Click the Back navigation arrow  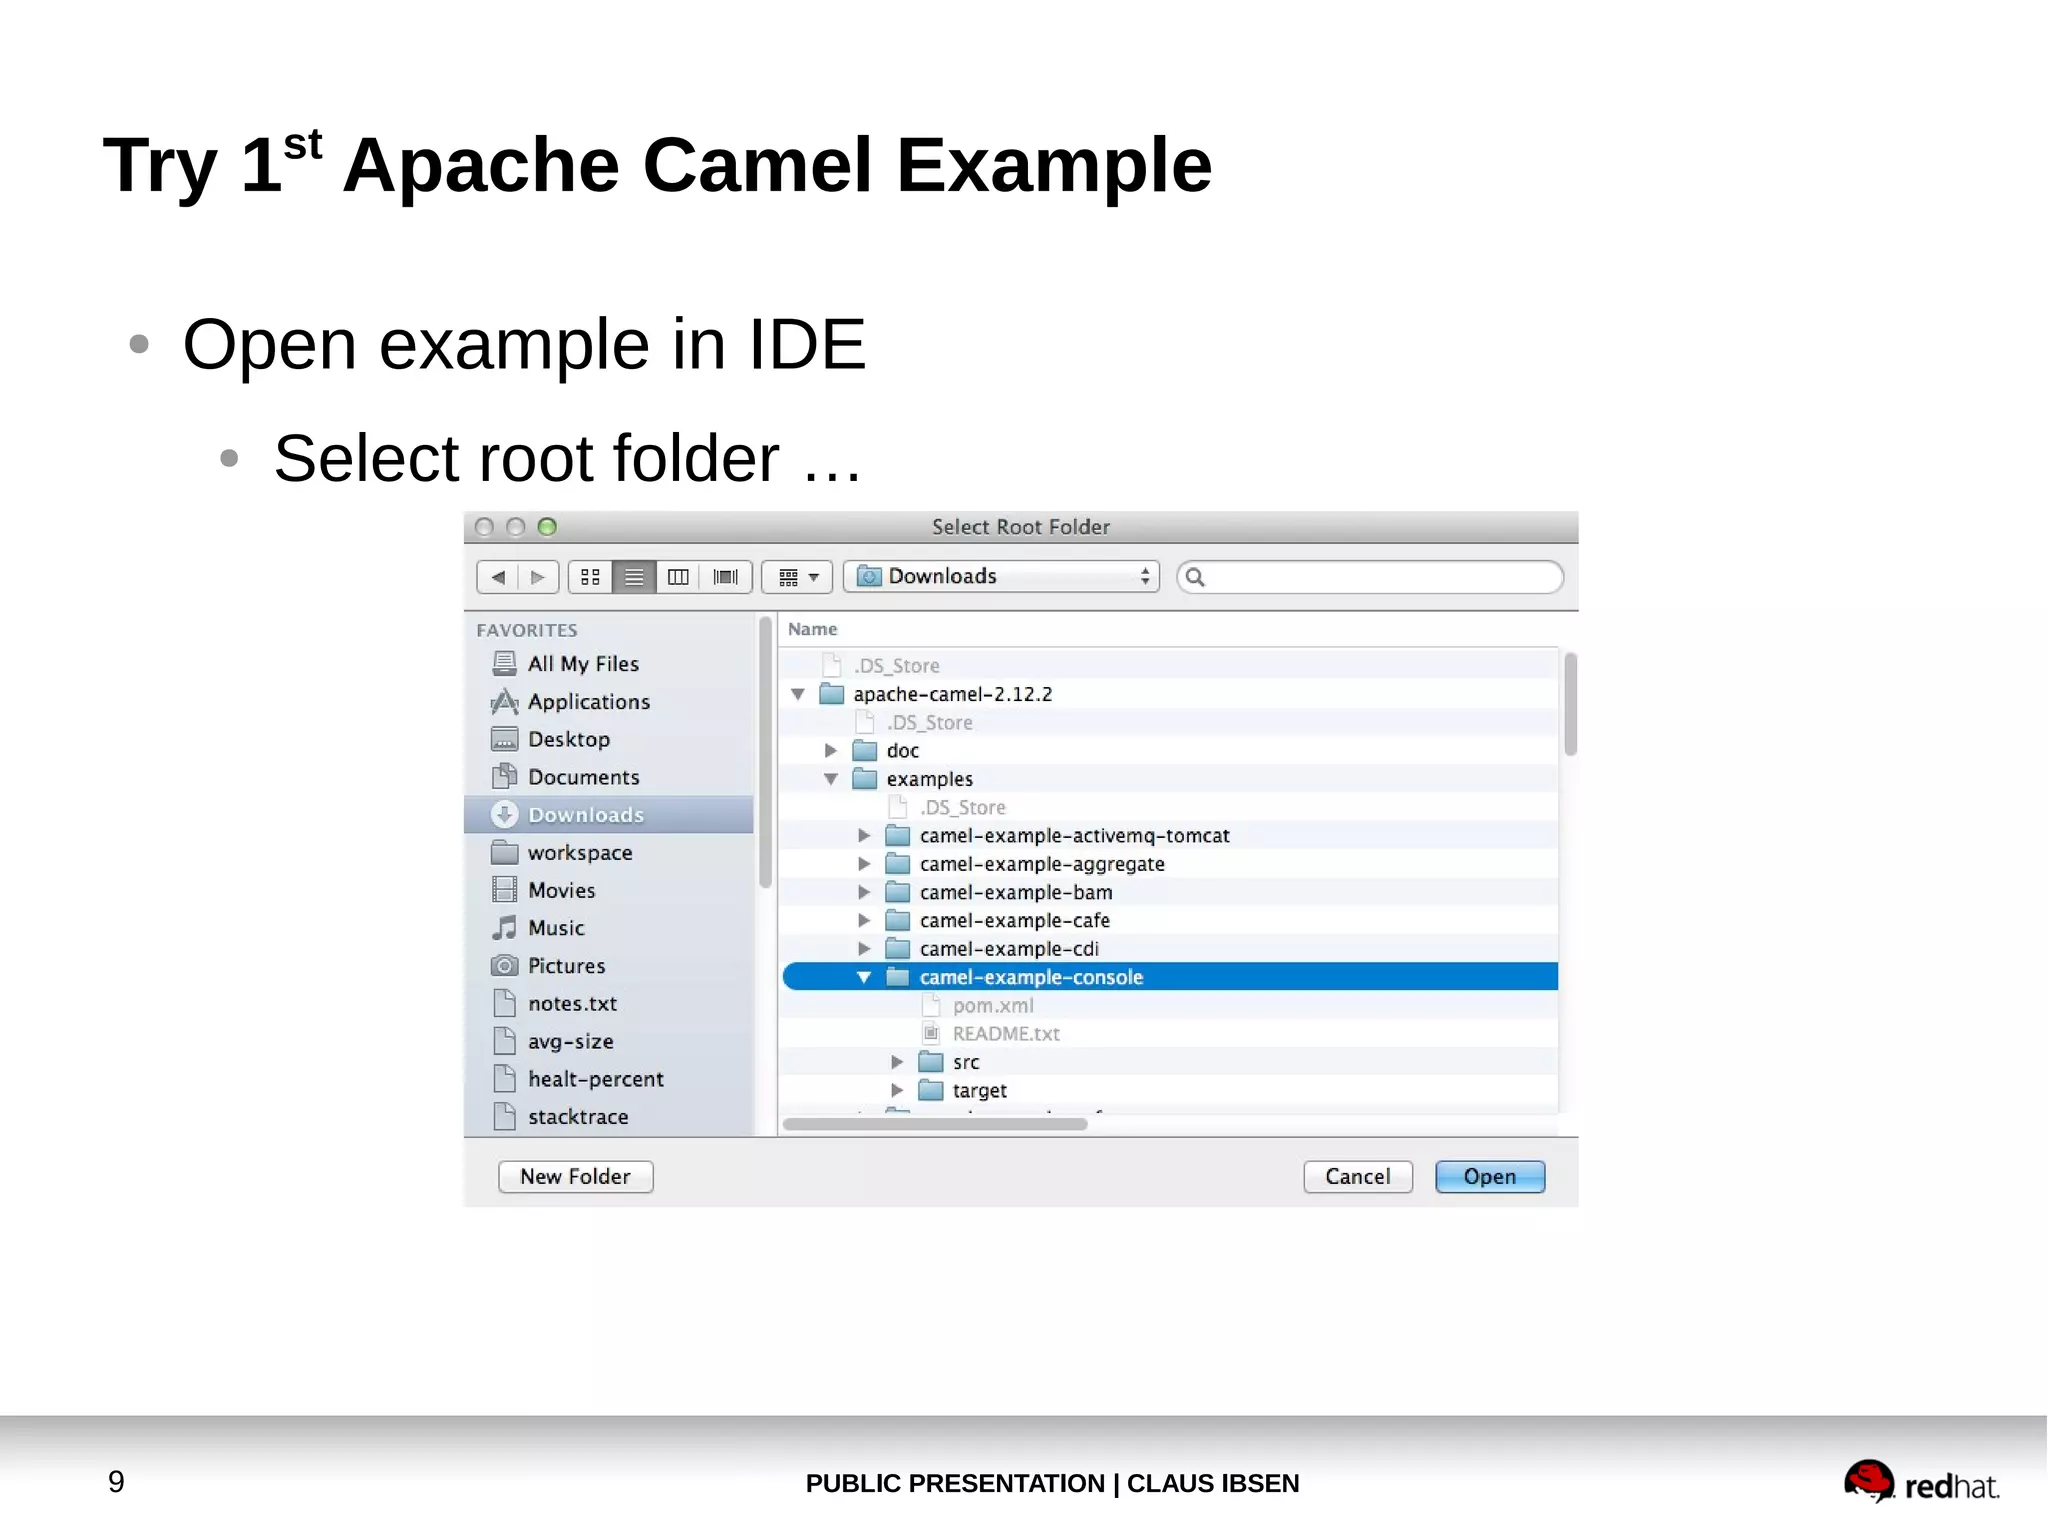[x=498, y=577]
